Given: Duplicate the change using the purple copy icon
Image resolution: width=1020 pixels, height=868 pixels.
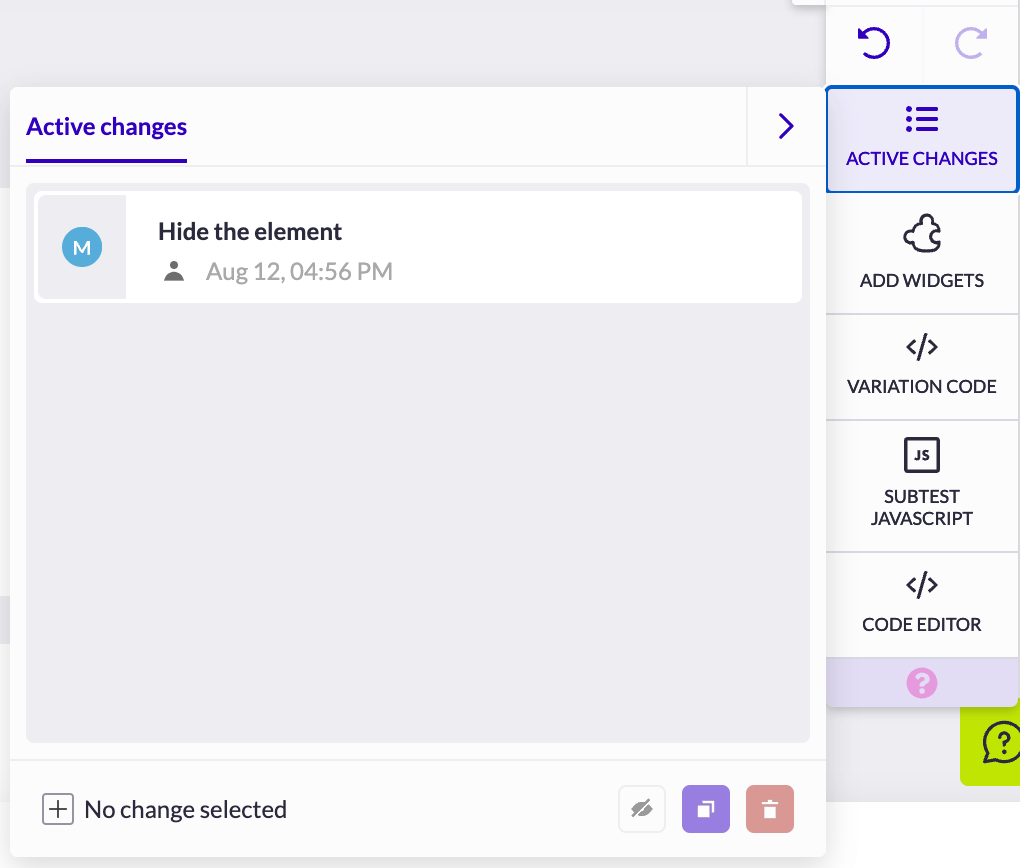Looking at the screenshot, I should coord(705,808).
